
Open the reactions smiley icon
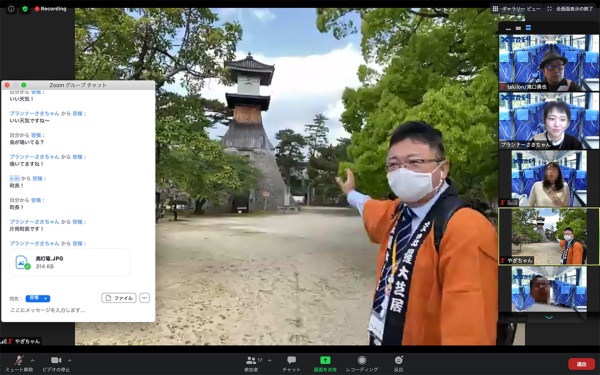(x=399, y=360)
